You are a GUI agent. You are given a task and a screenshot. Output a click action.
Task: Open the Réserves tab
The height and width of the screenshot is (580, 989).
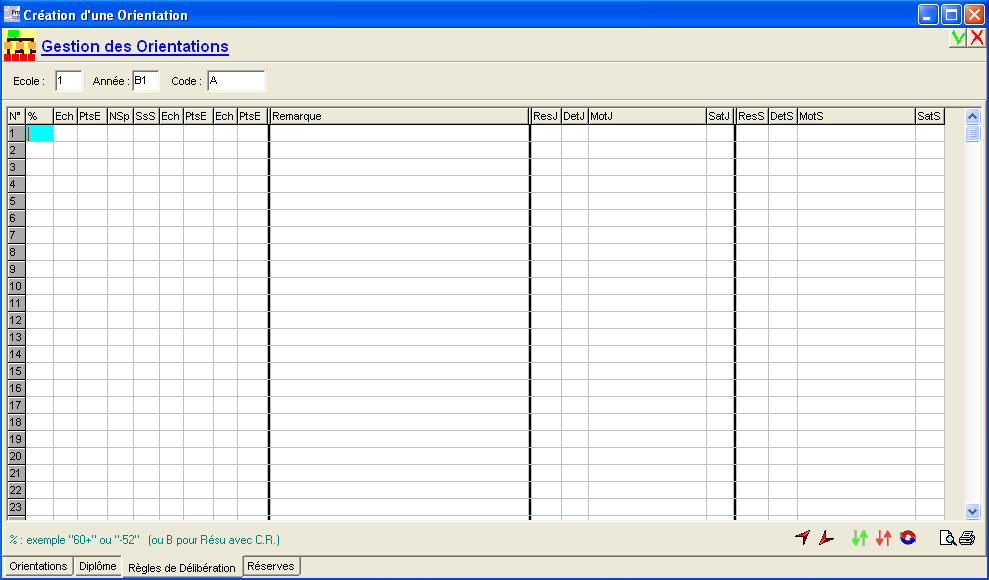(271, 566)
